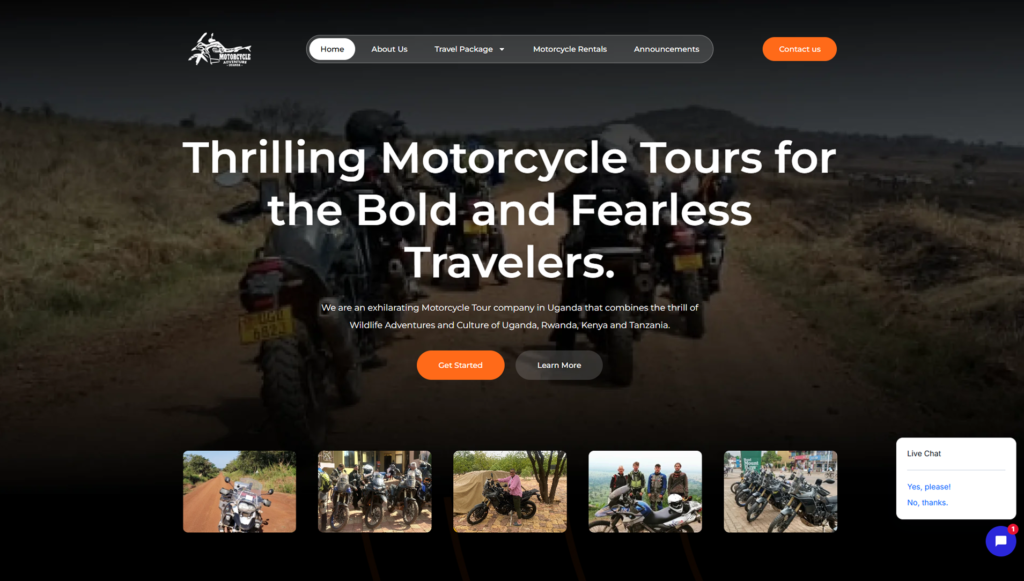Click the Motorcycle Adventures logo
The width and height of the screenshot is (1024, 581).
[219, 50]
